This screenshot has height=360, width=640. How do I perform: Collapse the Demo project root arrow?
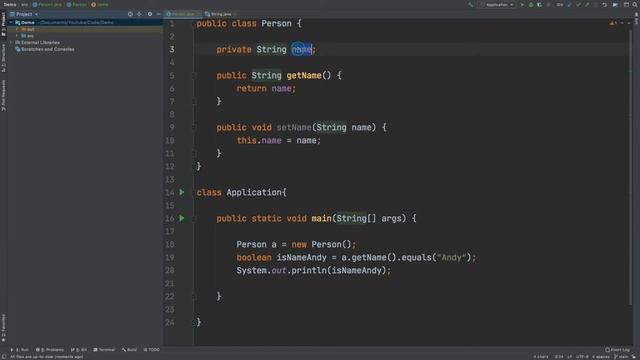click(11, 22)
